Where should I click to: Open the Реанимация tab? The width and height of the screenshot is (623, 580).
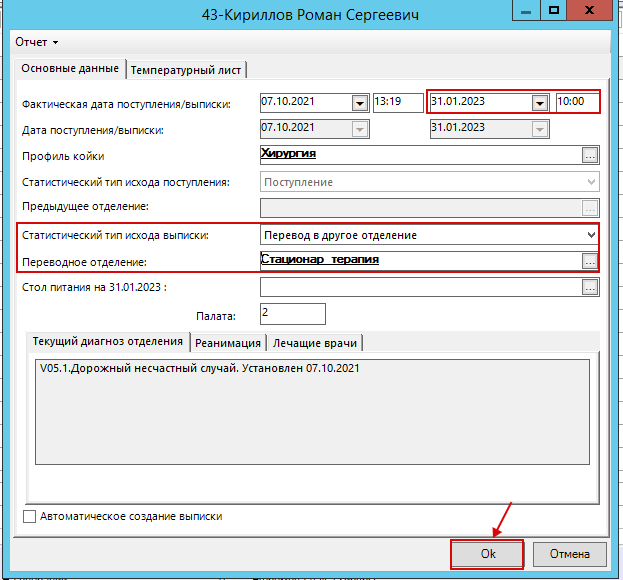[228, 343]
